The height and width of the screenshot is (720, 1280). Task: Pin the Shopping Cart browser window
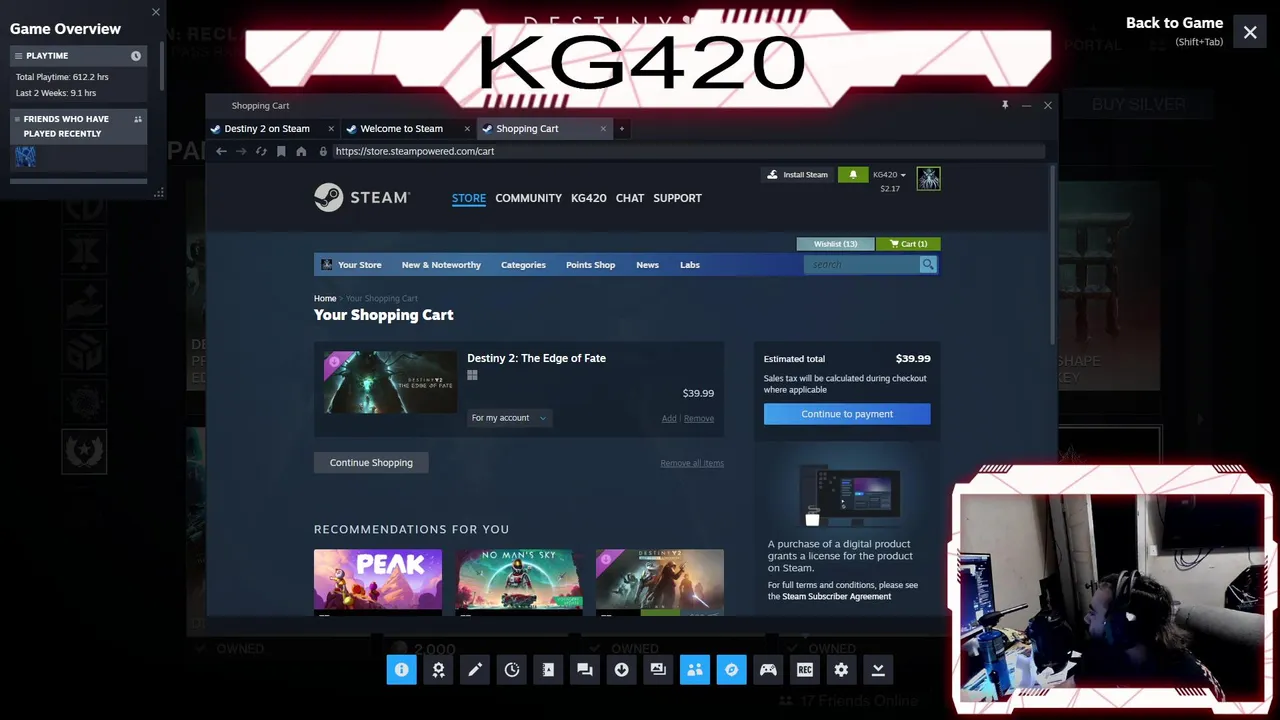1005,105
